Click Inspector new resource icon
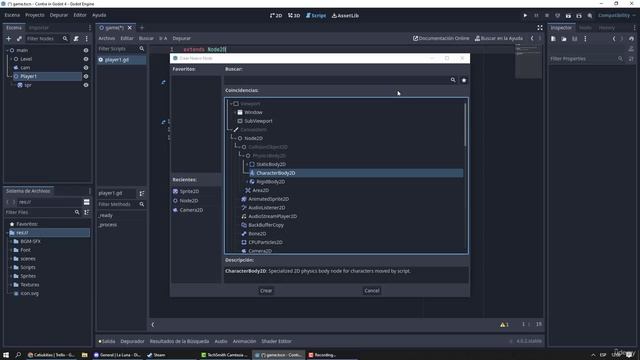 (553, 39)
